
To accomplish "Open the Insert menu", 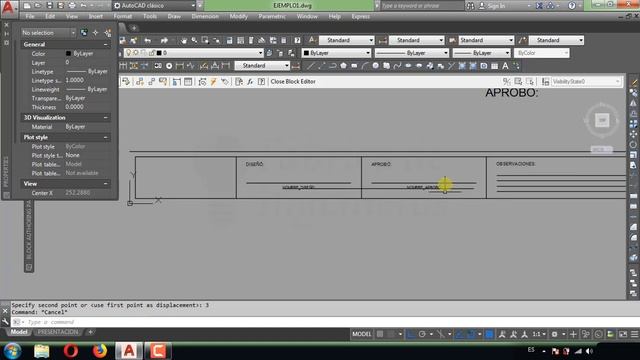I will pyautogui.click(x=96, y=17).
